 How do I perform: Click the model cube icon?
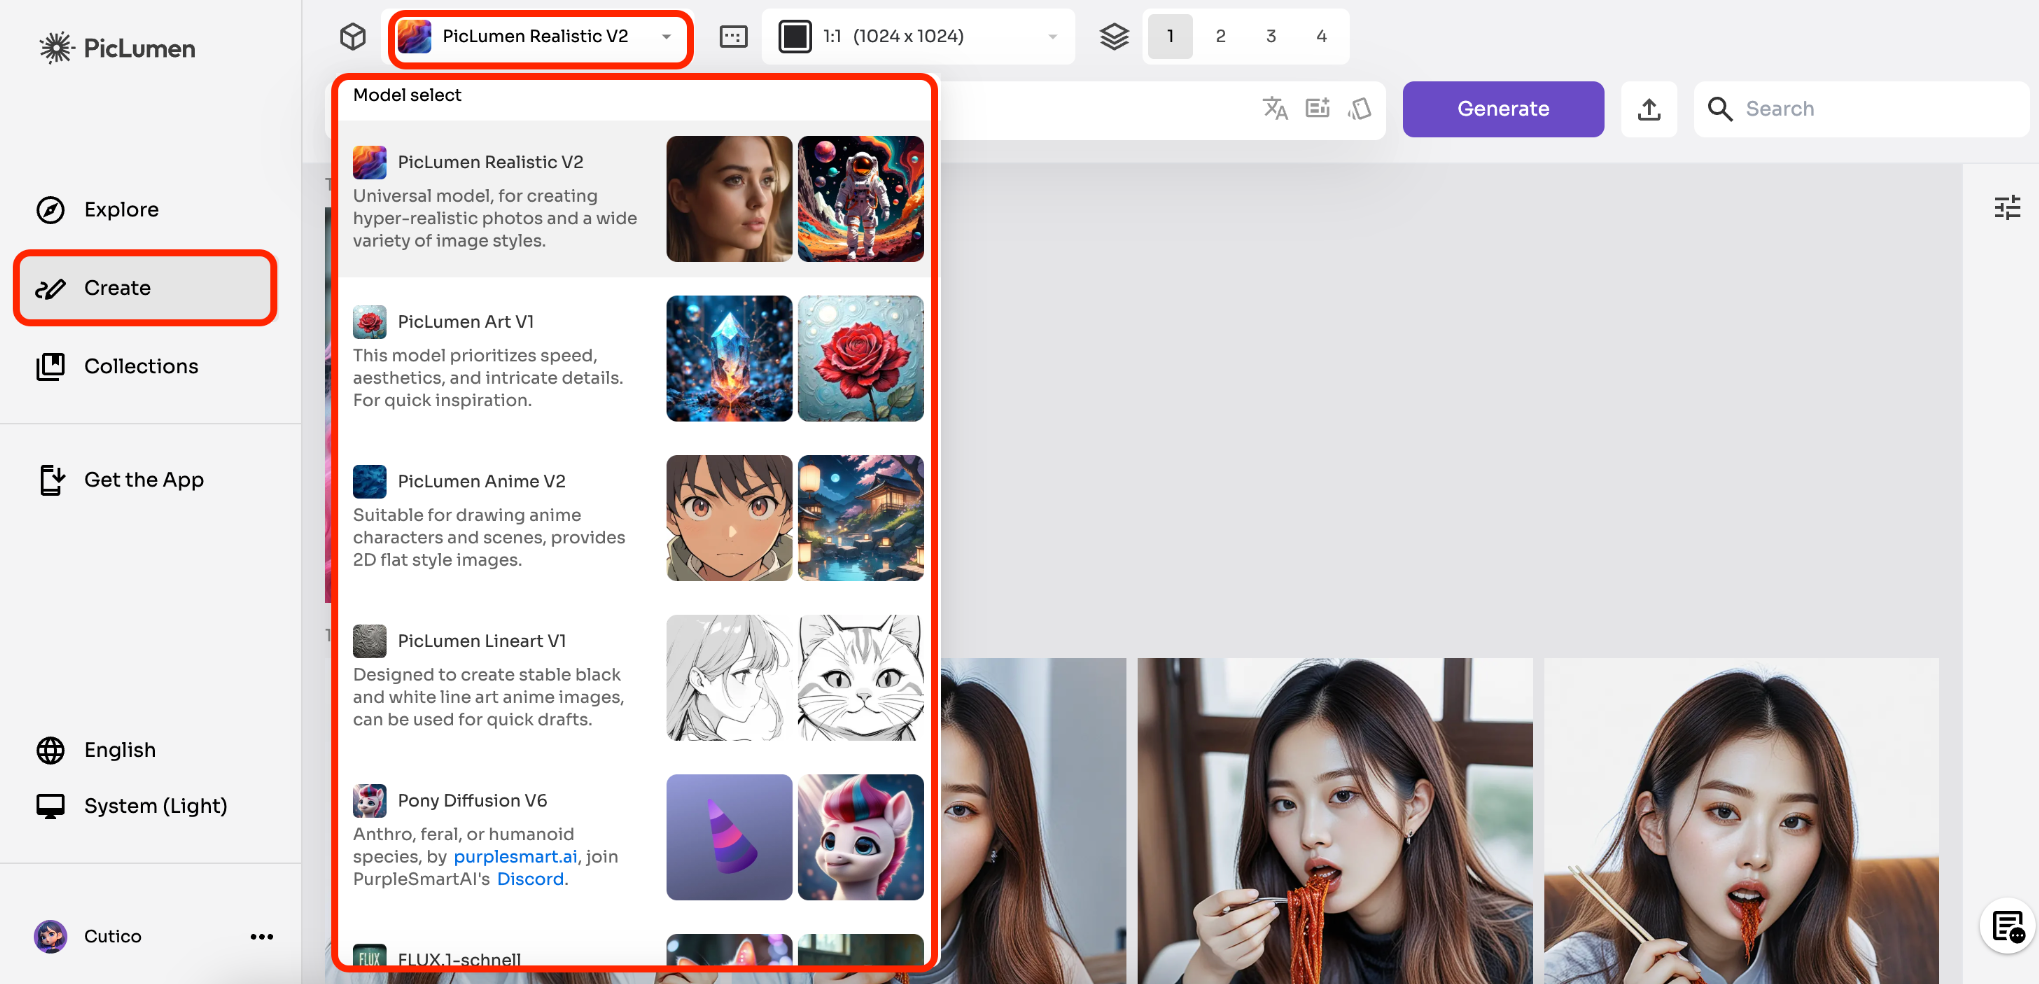tap(352, 37)
